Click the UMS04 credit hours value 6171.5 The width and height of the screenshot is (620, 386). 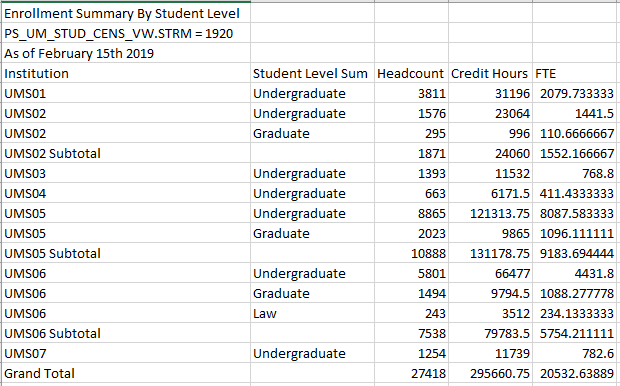490,193
